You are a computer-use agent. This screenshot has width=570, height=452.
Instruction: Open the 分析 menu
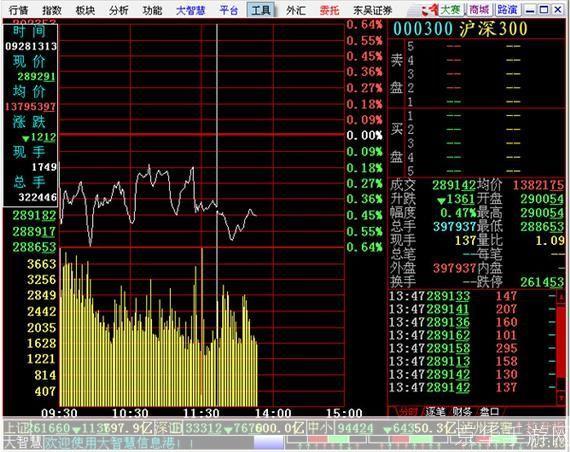point(119,10)
